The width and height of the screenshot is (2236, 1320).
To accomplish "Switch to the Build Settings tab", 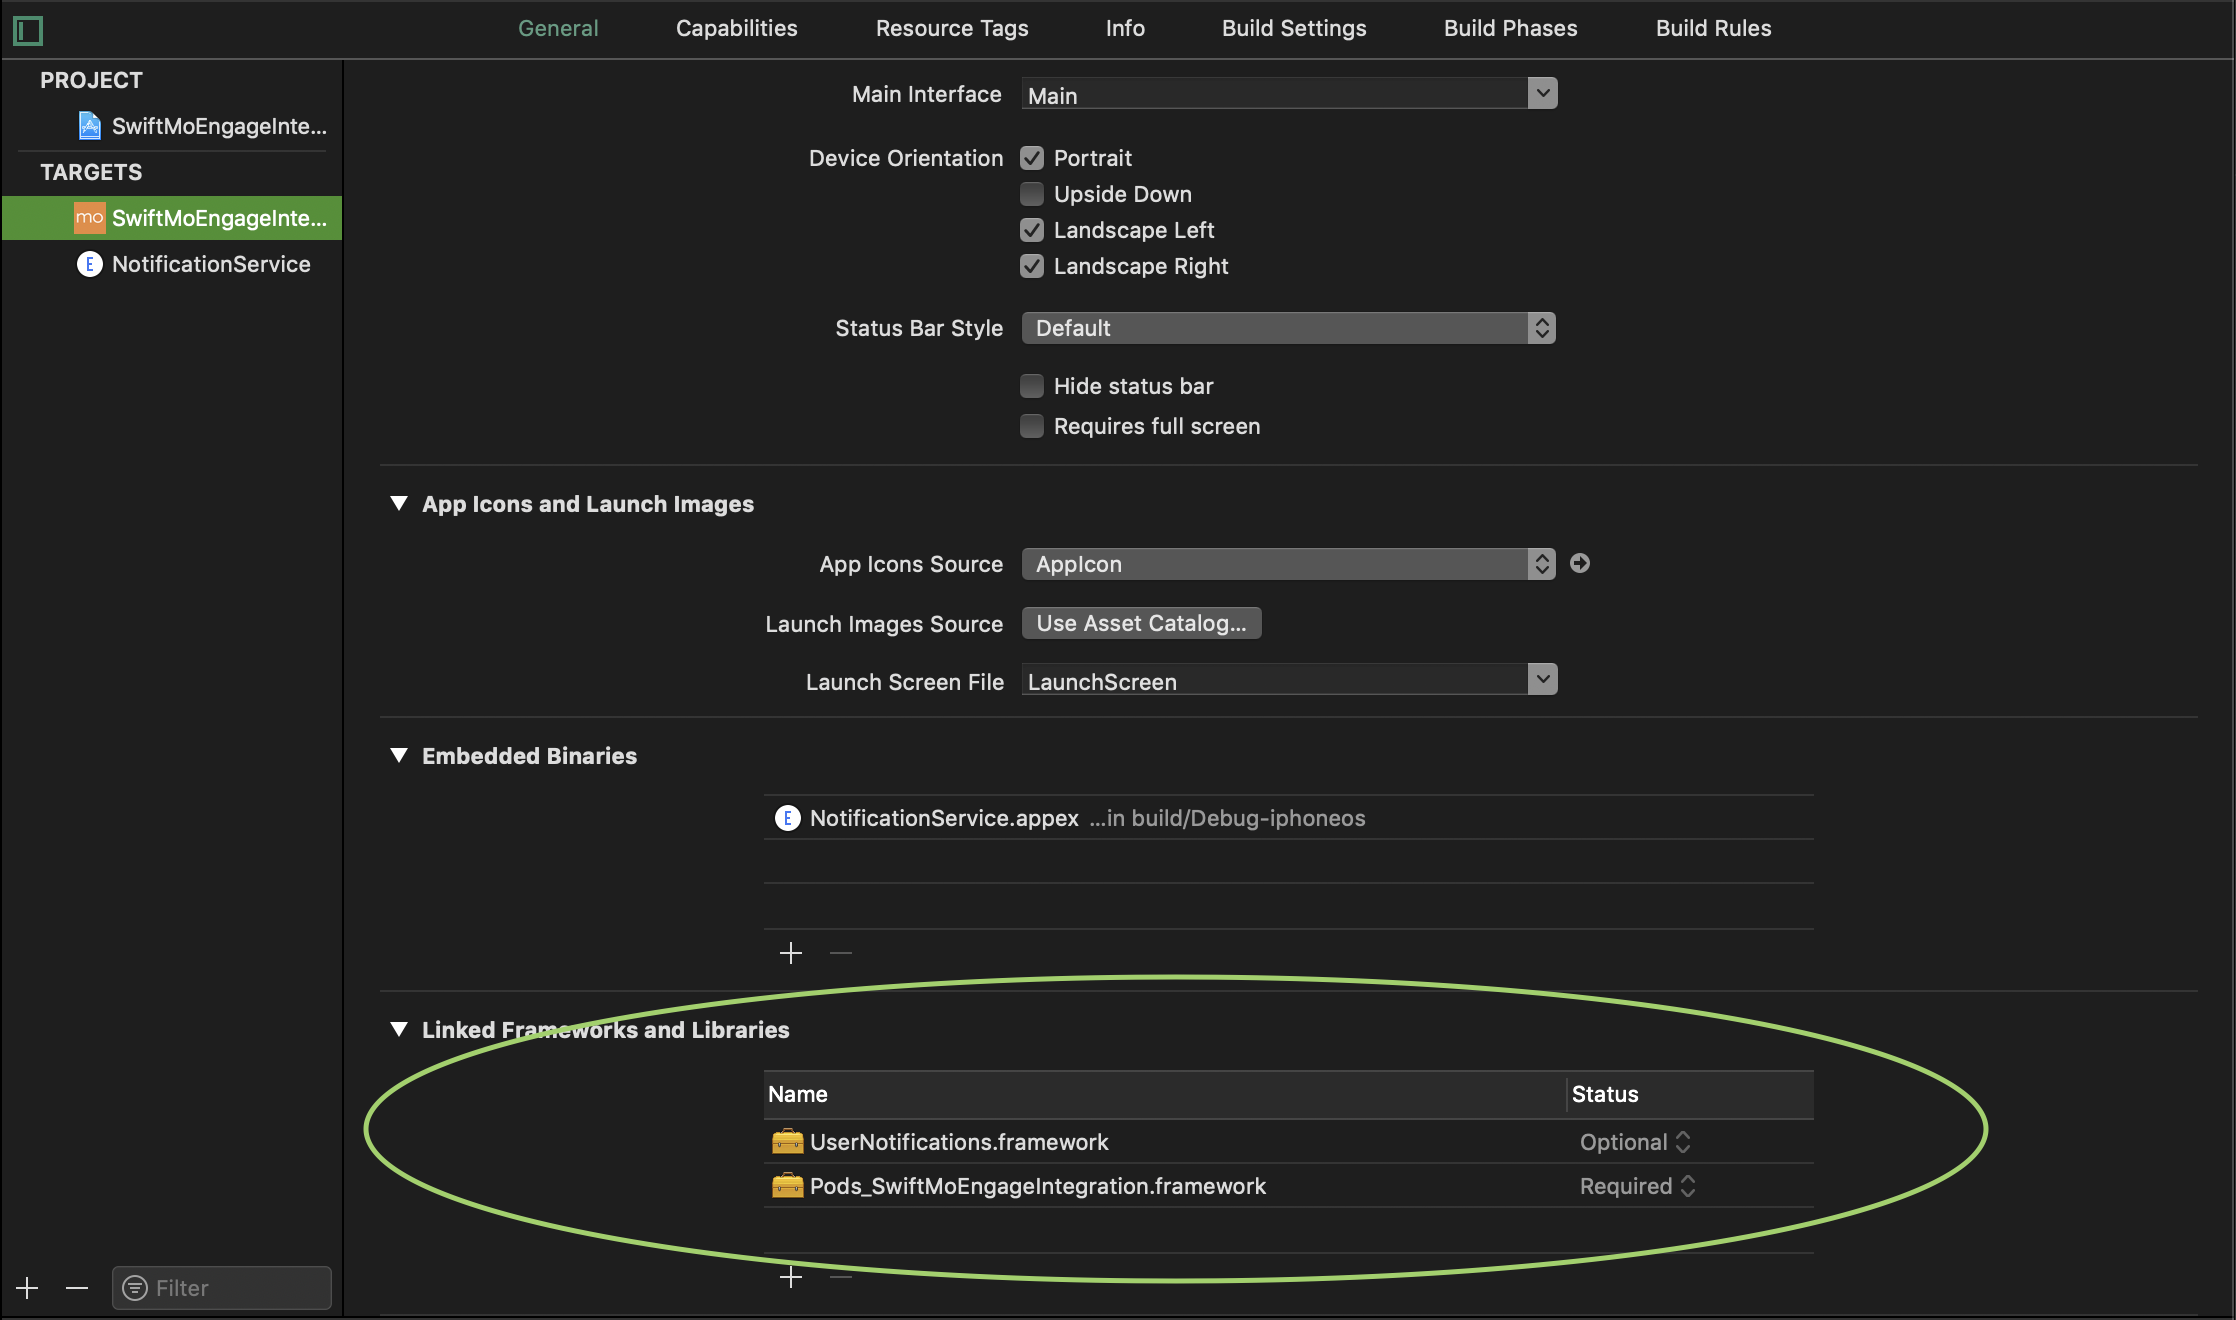I will (1293, 28).
